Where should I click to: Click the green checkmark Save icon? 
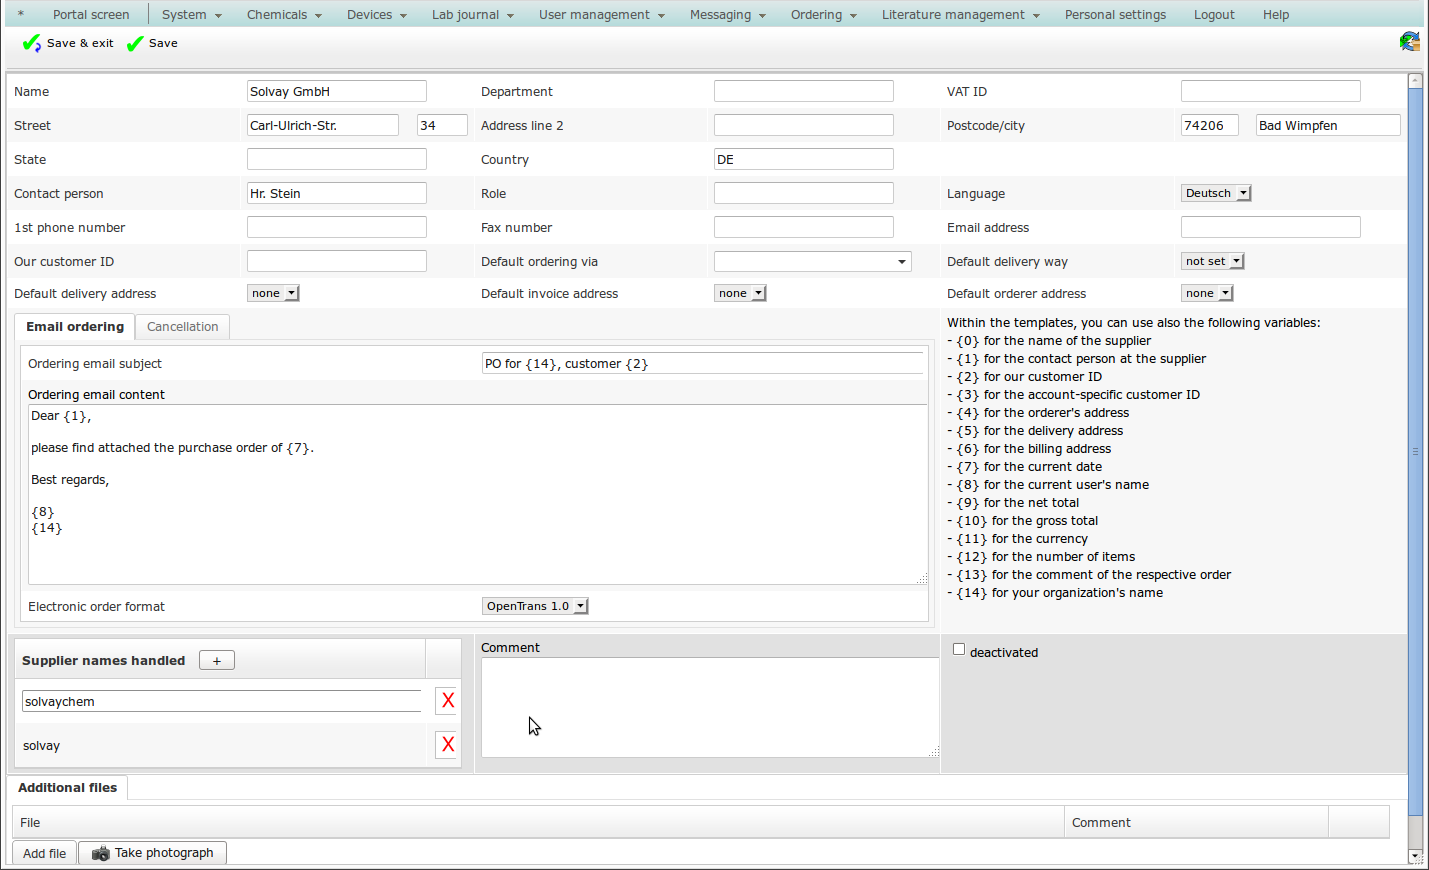pos(135,43)
